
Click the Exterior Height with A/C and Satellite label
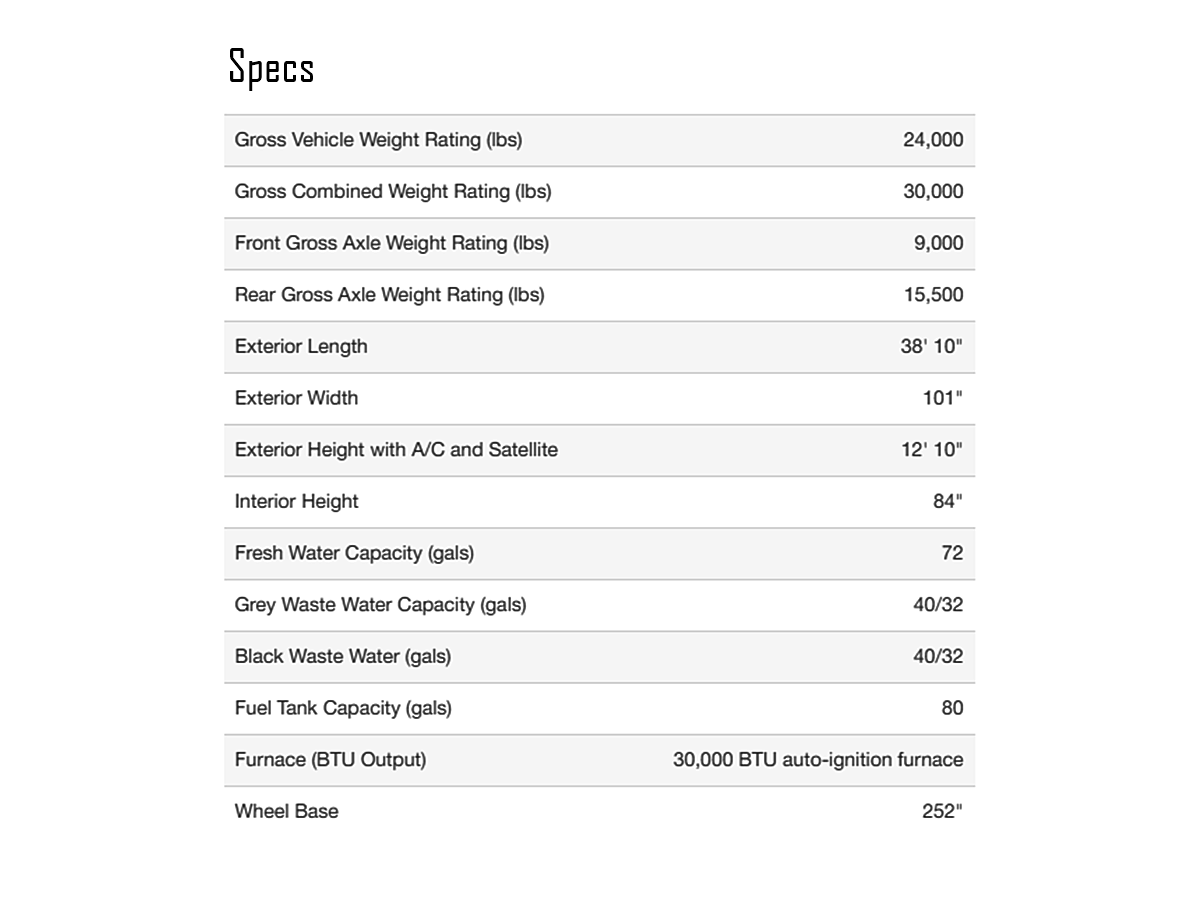[x=396, y=450]
